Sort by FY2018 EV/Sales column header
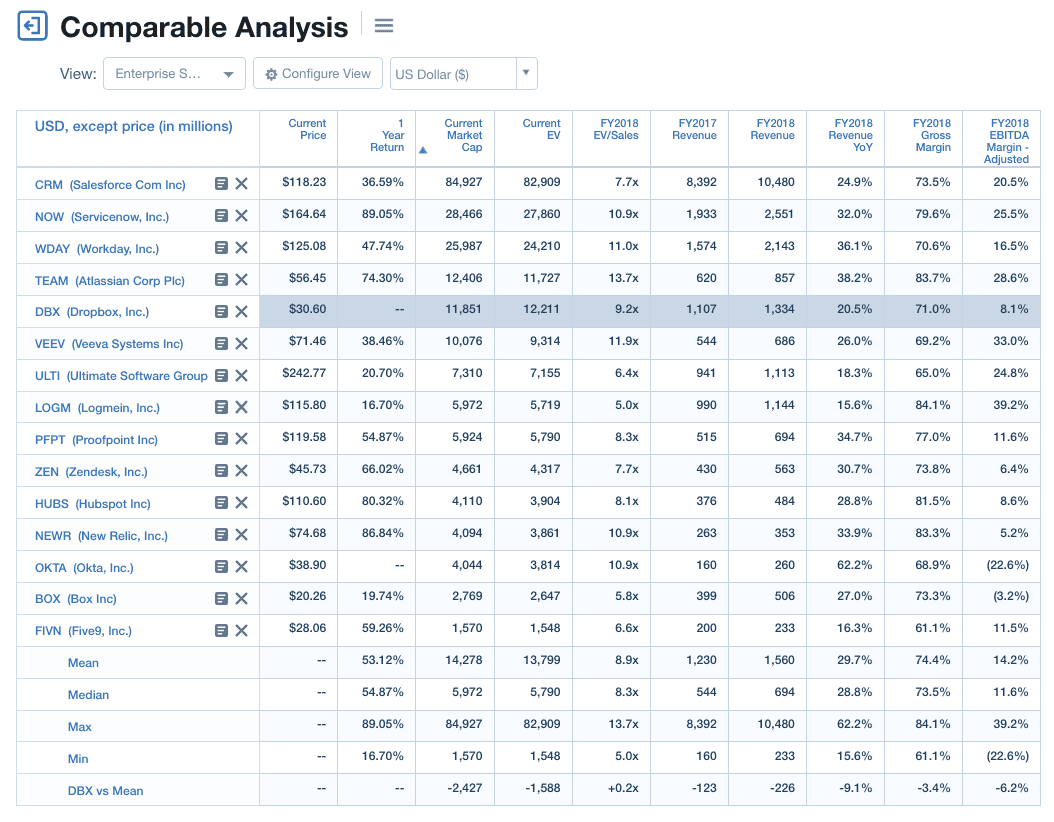The image size is (1054, 822). (615, 130)
